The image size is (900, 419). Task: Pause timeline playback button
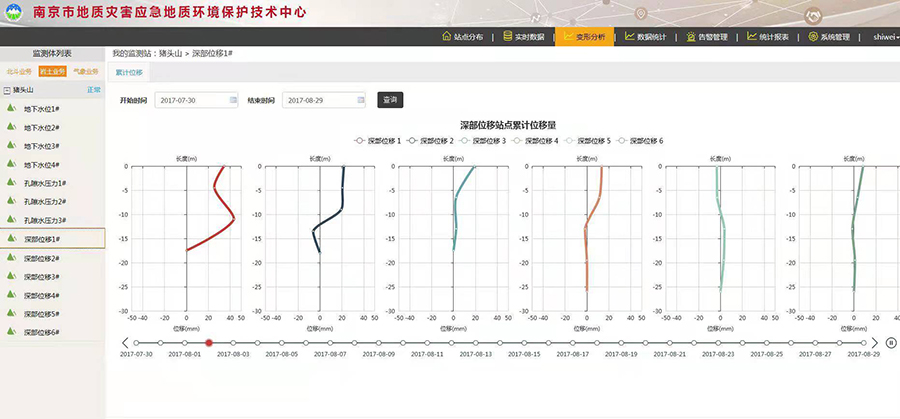(x=891, y=342)
